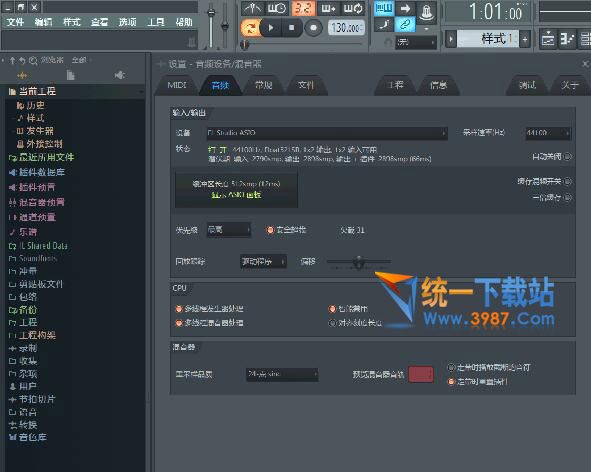Switch to the MIDI settings tab
591x472 pixels.
click(177, 85)
